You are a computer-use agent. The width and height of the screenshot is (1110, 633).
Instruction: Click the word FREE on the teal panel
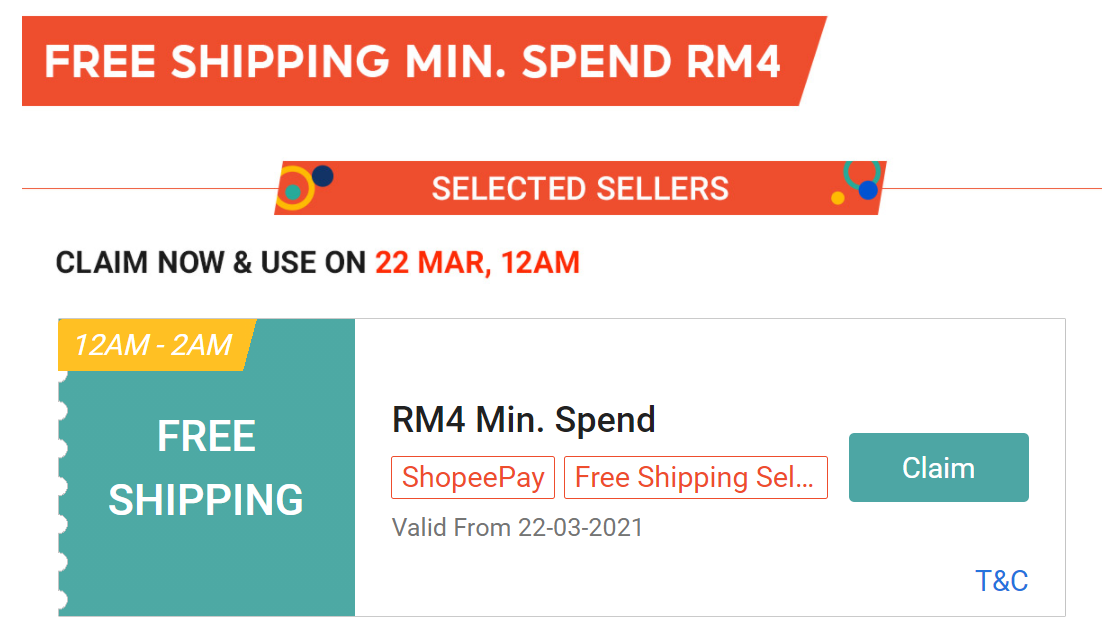tap(206, 436)
